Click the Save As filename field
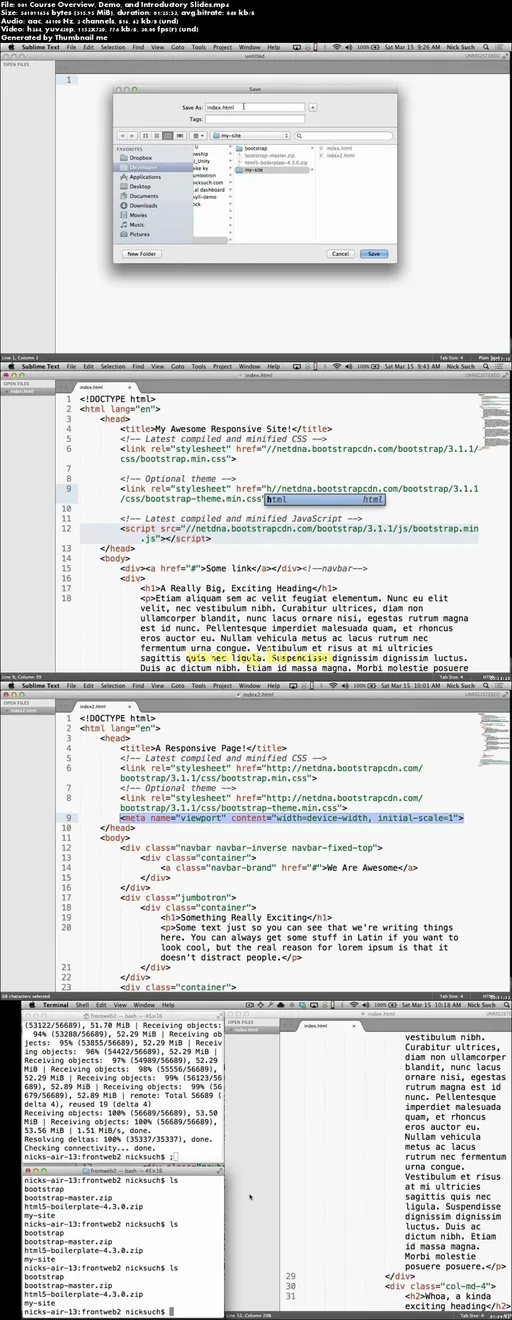The image size is (512, 1320). (x=254, y=107)
